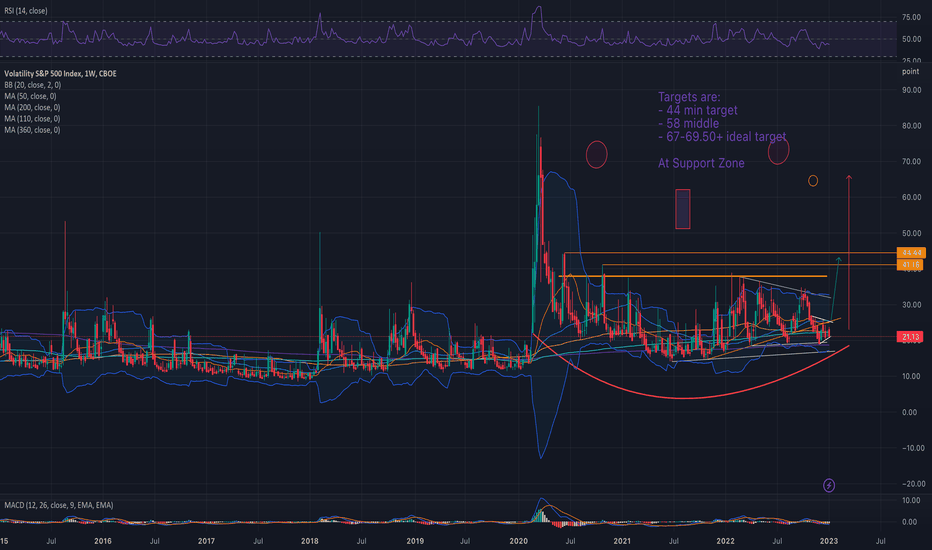This screenshot has width=932, height=550.
Task: Select the MA (360, close, 0) legend
Action: click(x=32, y=130)
